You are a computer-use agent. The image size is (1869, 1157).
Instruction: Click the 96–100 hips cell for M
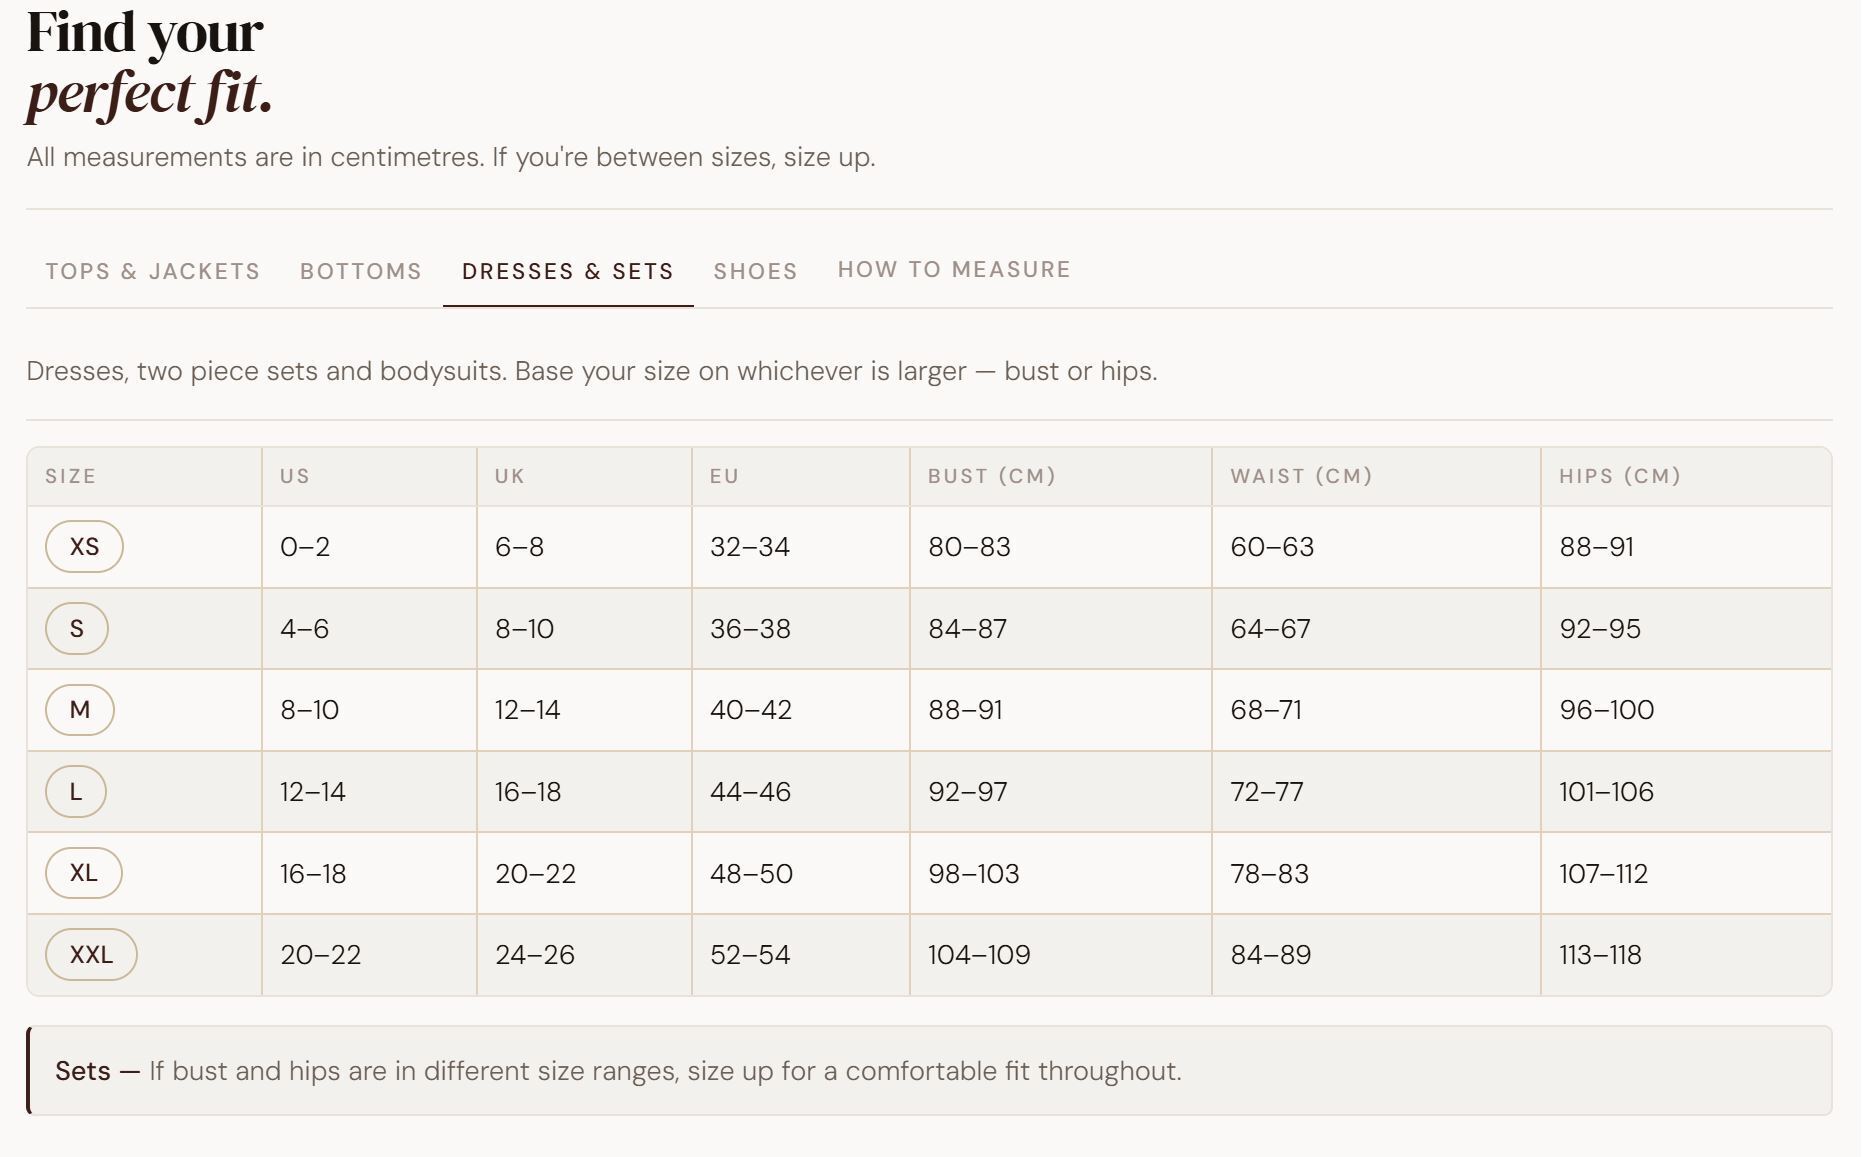1606,710
